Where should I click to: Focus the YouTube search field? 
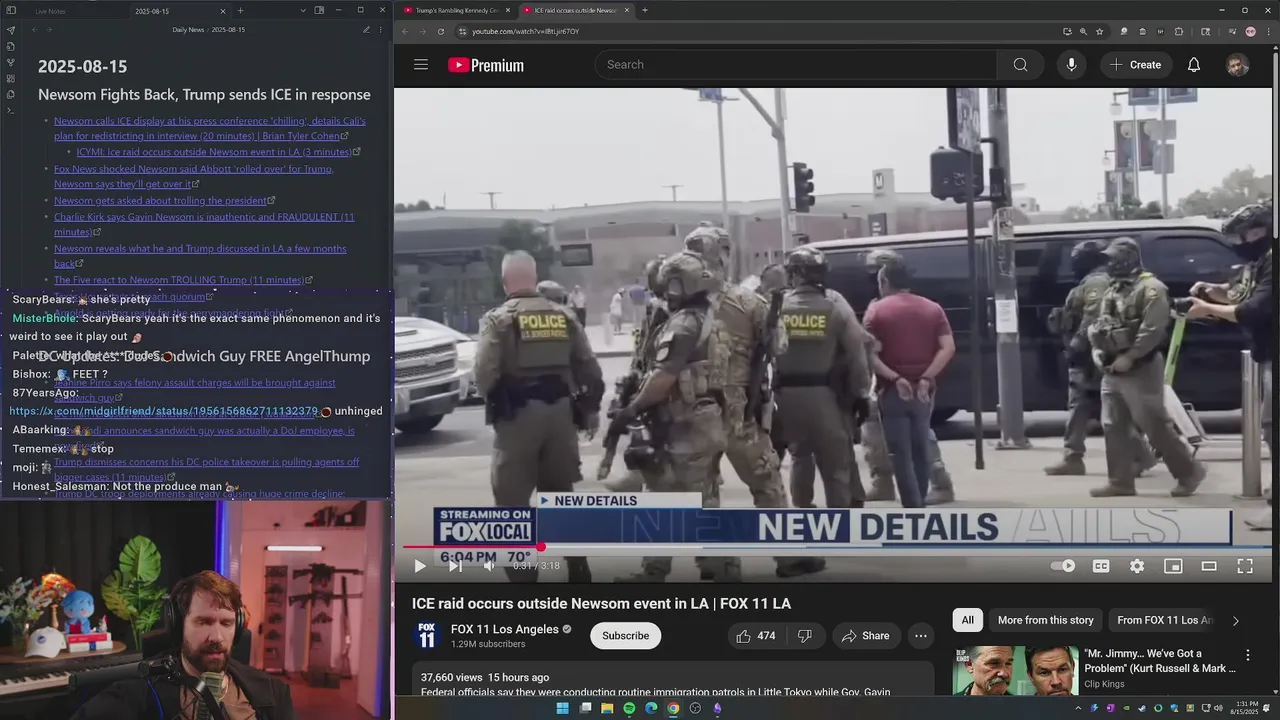(796, 65)
